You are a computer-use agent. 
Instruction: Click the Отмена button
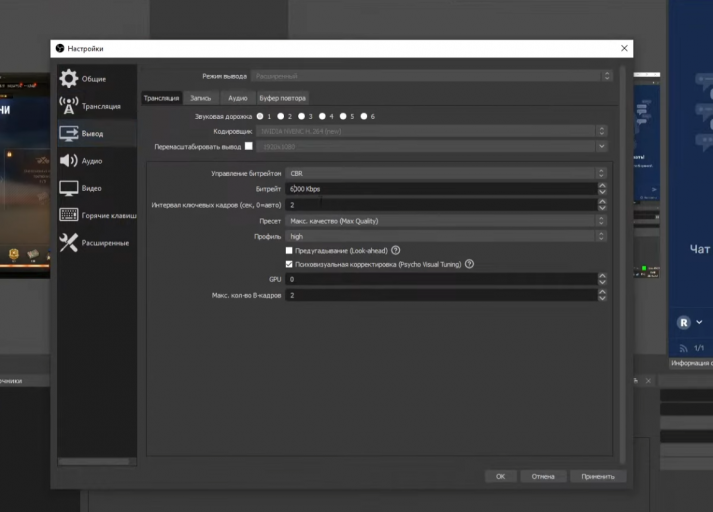pos(543,476)
